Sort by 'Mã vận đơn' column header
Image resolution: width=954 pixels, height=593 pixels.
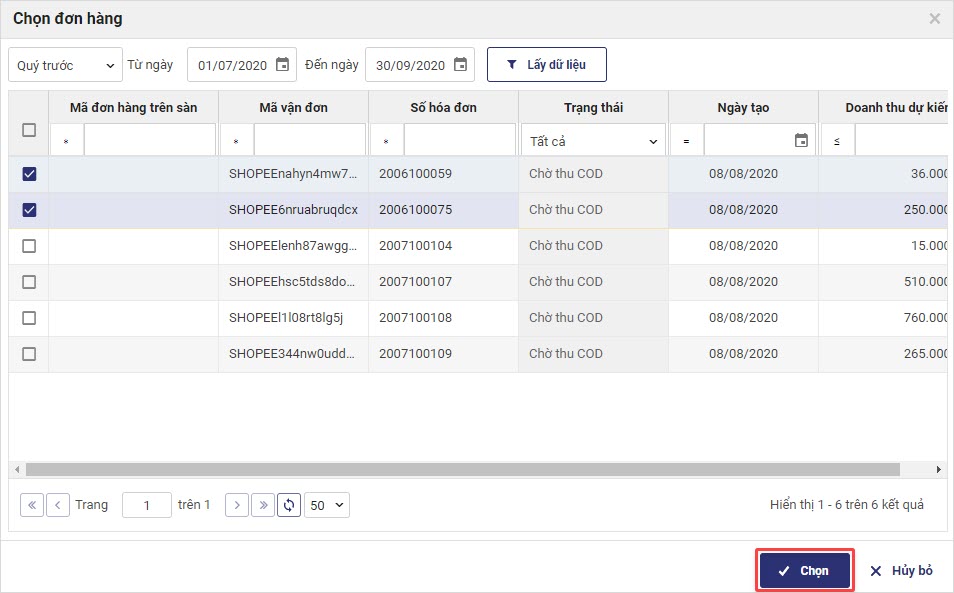click(x=293, y=108)
